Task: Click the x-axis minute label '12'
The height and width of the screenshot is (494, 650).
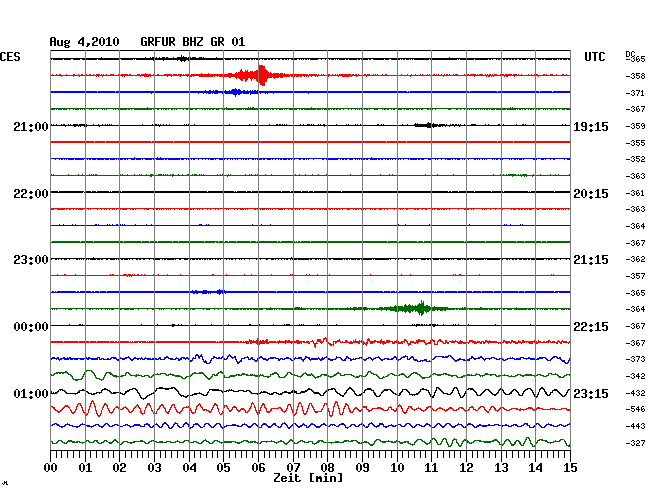Action: pos(466,468)
